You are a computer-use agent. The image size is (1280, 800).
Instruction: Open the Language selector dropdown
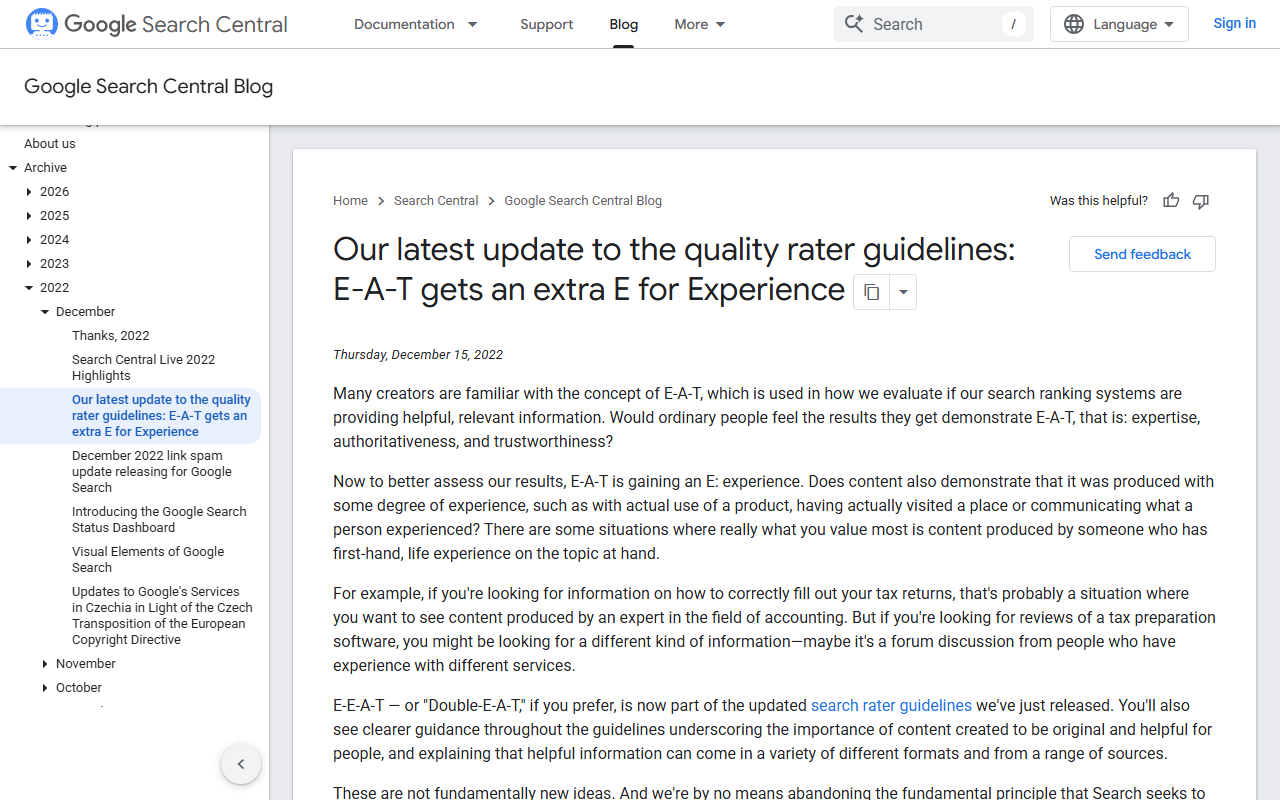pos(1119,24)
